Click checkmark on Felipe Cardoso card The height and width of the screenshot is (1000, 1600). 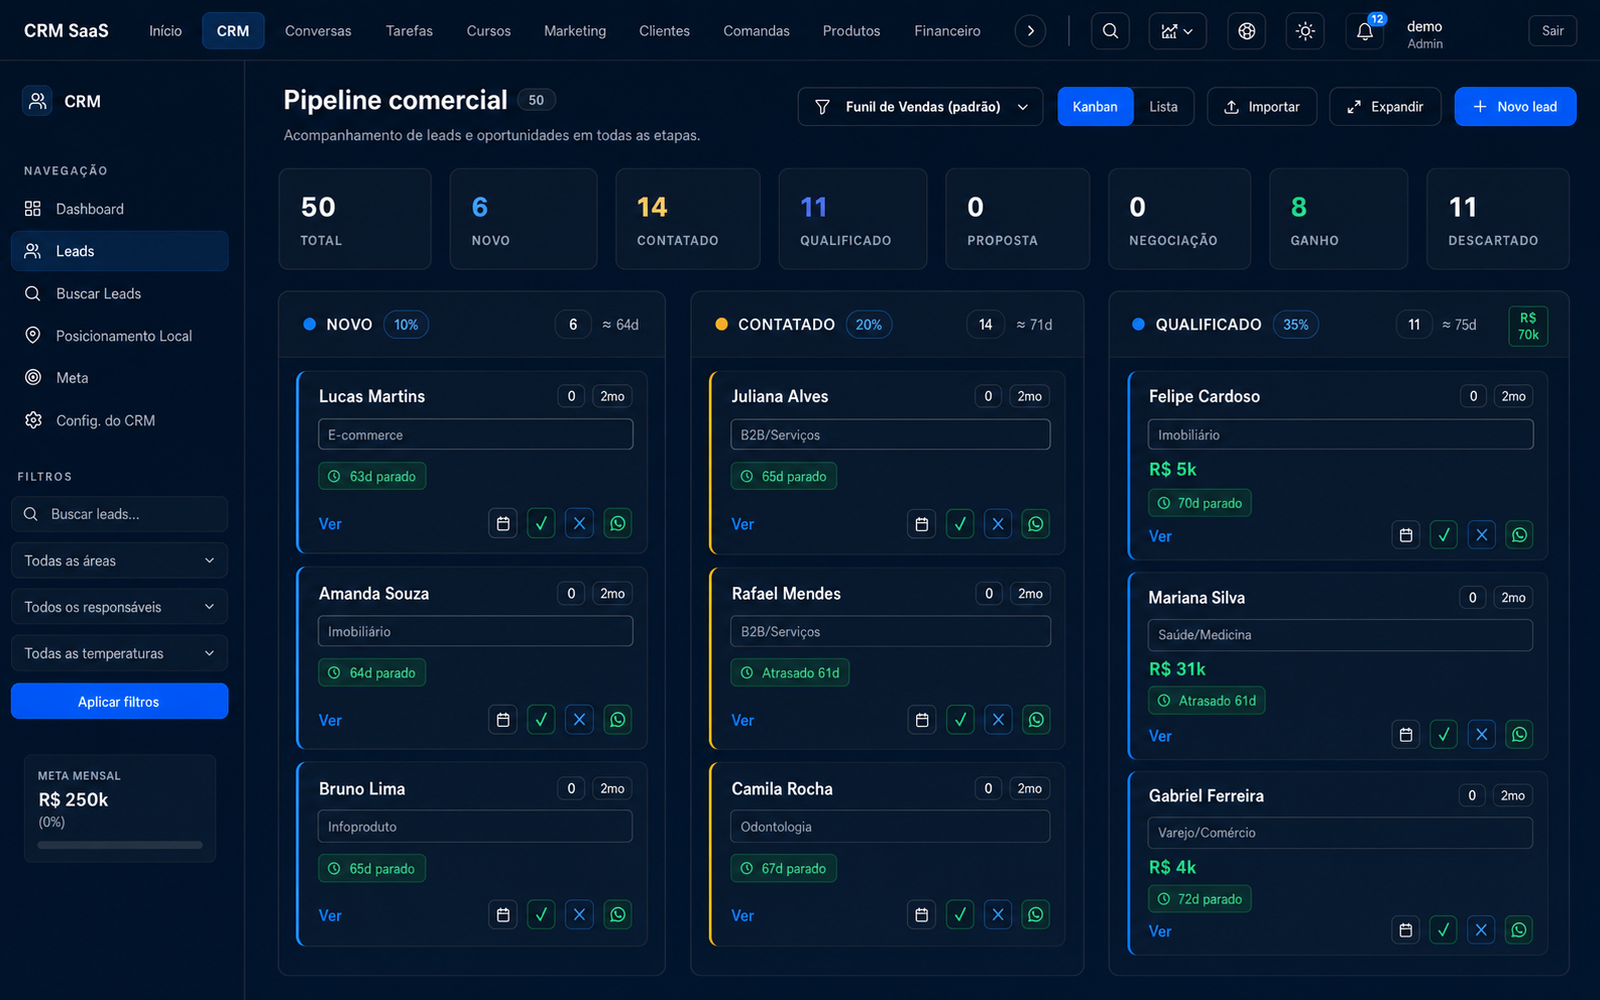click(x=1444, y=535)
